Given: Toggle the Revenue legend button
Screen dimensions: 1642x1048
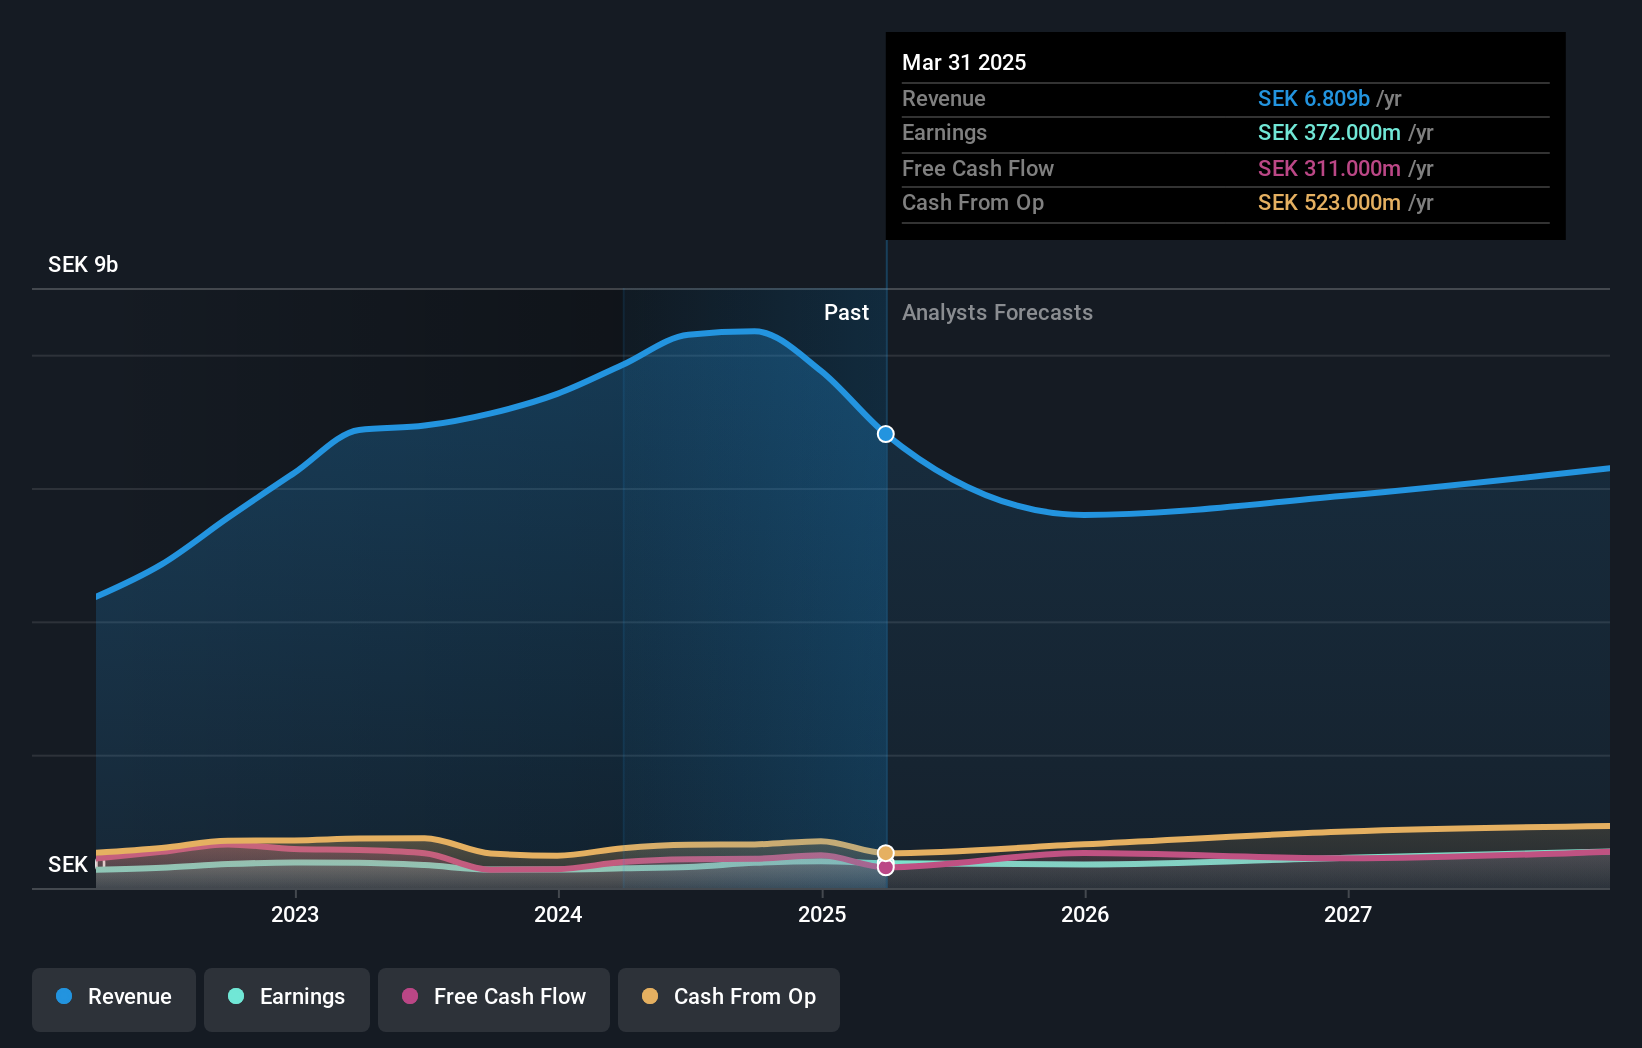Looking at the screenshot, I should (114, 999).
